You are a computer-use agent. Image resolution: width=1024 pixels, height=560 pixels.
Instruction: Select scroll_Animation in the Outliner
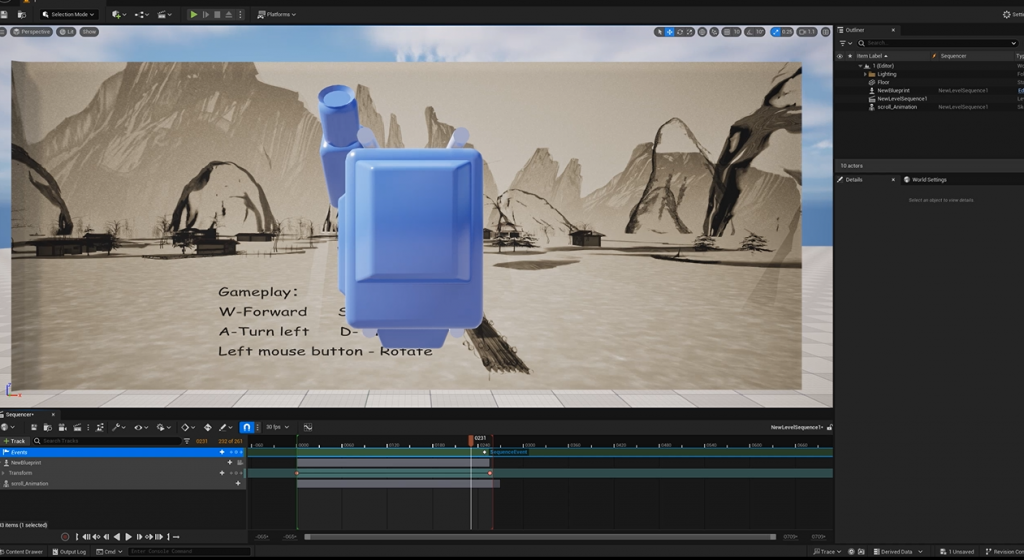(x=897, y=107)
